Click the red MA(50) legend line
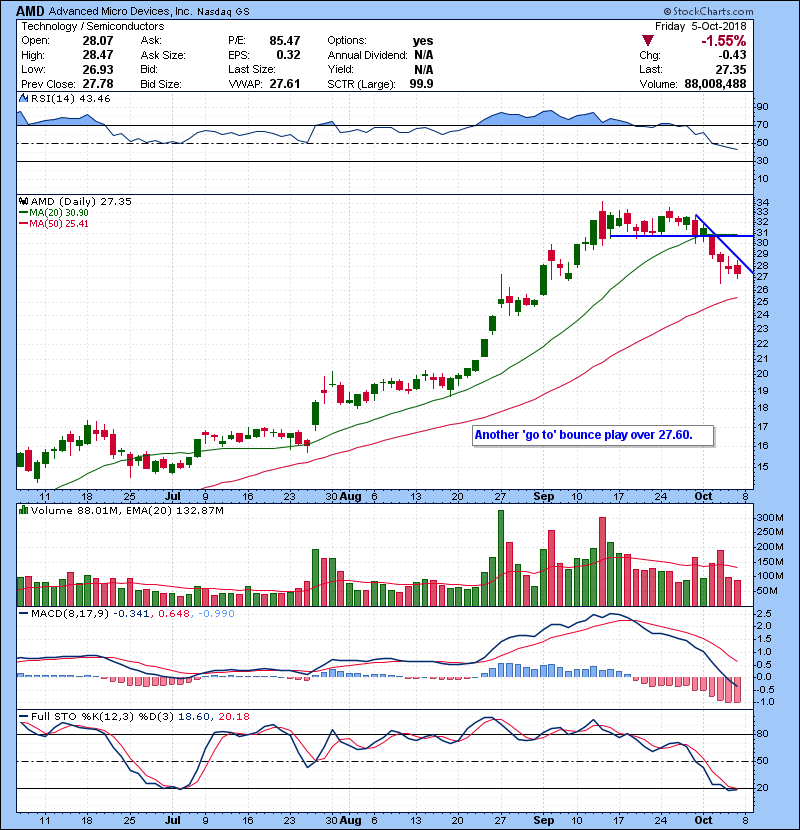The image size is (800, 830). point(23,224)
